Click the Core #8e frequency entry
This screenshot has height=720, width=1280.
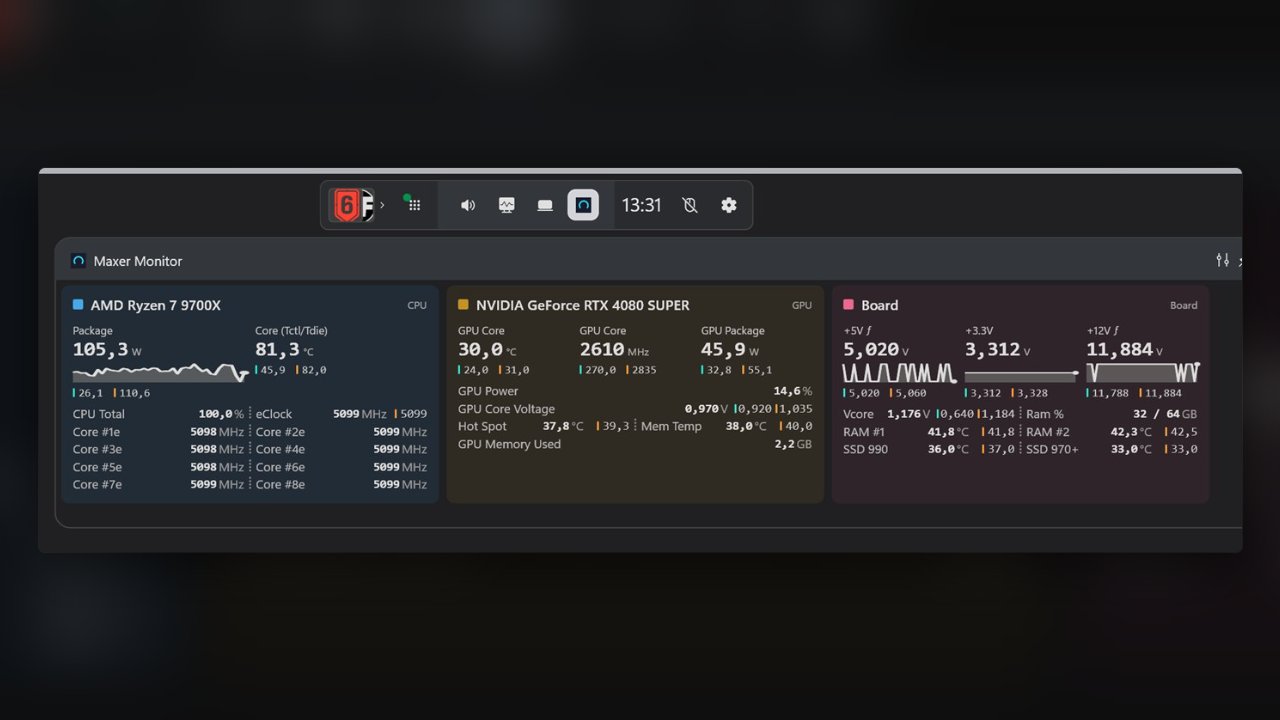(341, 484)
